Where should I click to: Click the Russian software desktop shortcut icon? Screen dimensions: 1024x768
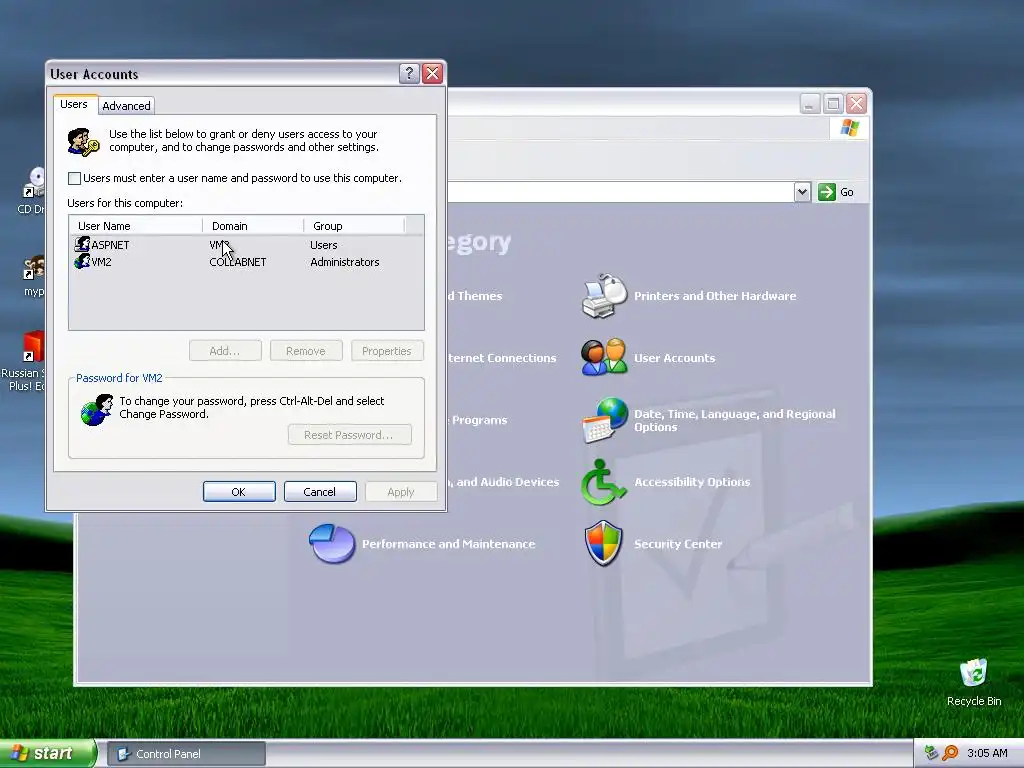[x=33, y=347]
